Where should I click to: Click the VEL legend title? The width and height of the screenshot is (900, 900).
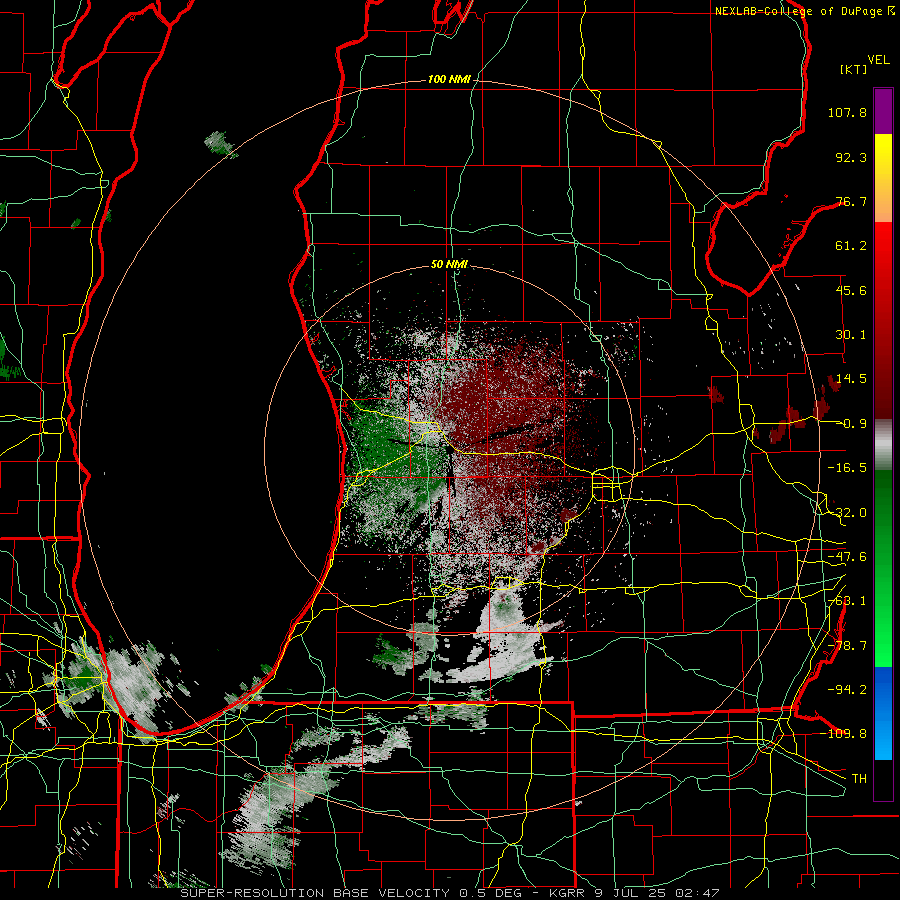[879, 60]
